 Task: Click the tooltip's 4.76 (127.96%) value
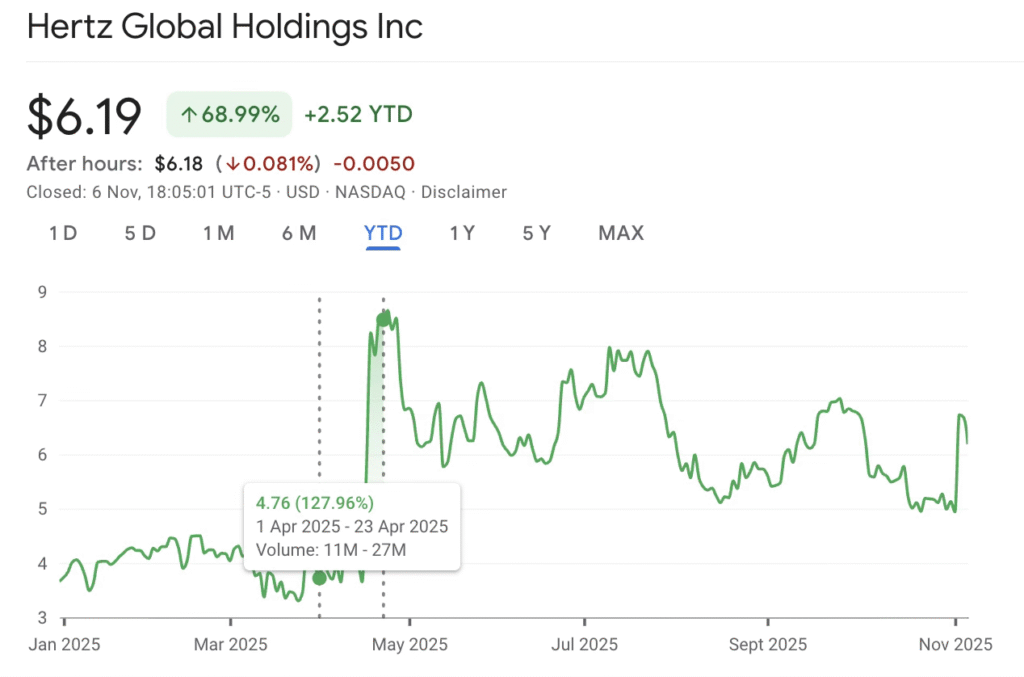[x=315, y=502]
